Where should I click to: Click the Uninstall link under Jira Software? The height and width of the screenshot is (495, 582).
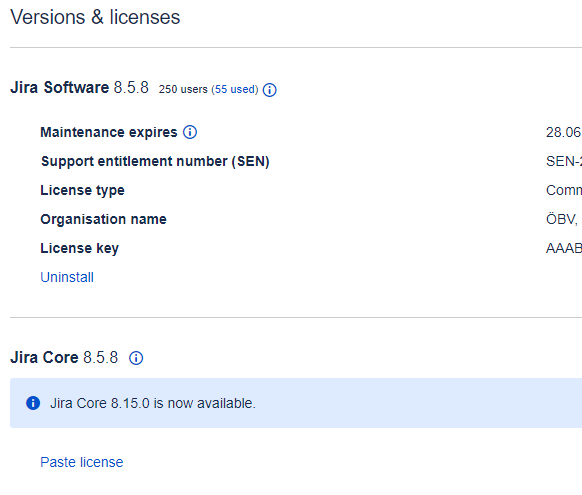[x=67, y=277]
